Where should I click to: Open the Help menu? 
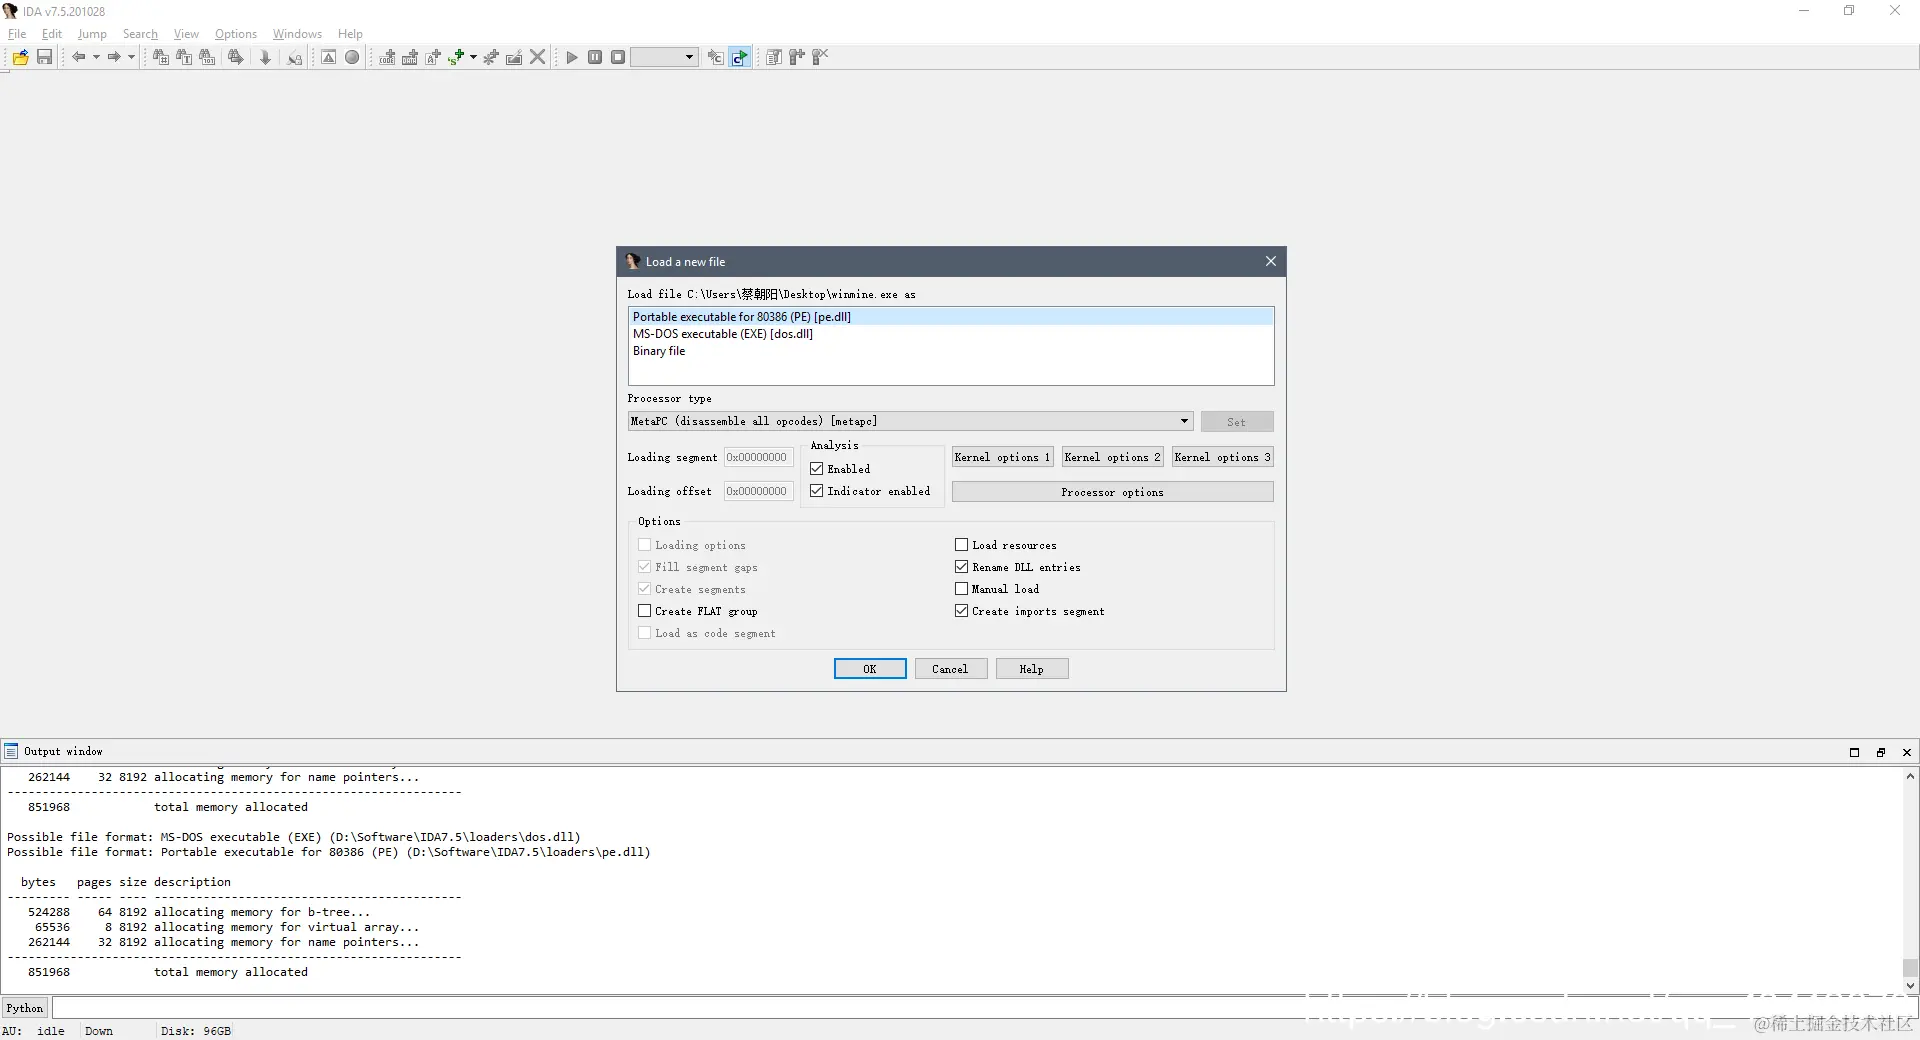(350, 34)
